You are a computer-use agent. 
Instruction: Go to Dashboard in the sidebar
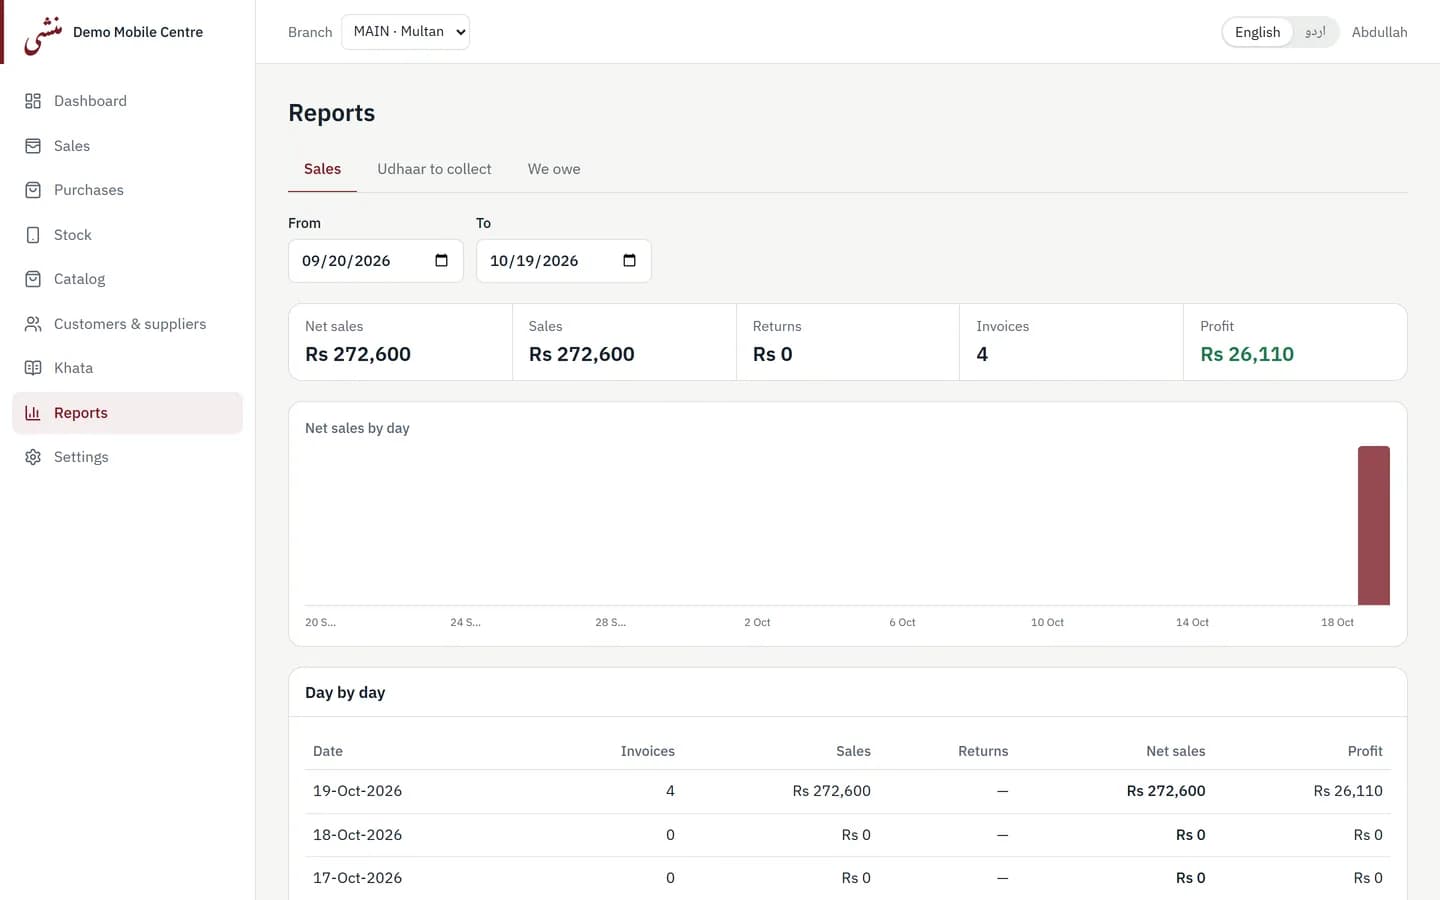click(127, 101)
